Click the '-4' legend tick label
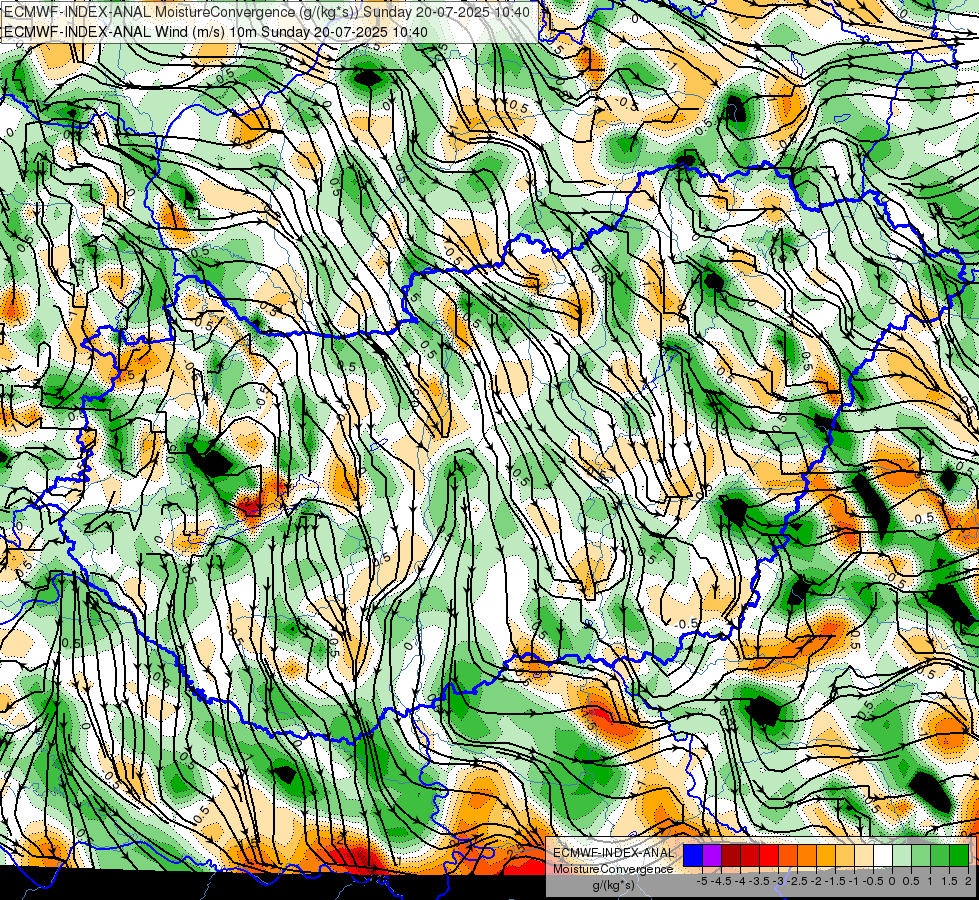The image size is (979, 900). tap(740, 881)
